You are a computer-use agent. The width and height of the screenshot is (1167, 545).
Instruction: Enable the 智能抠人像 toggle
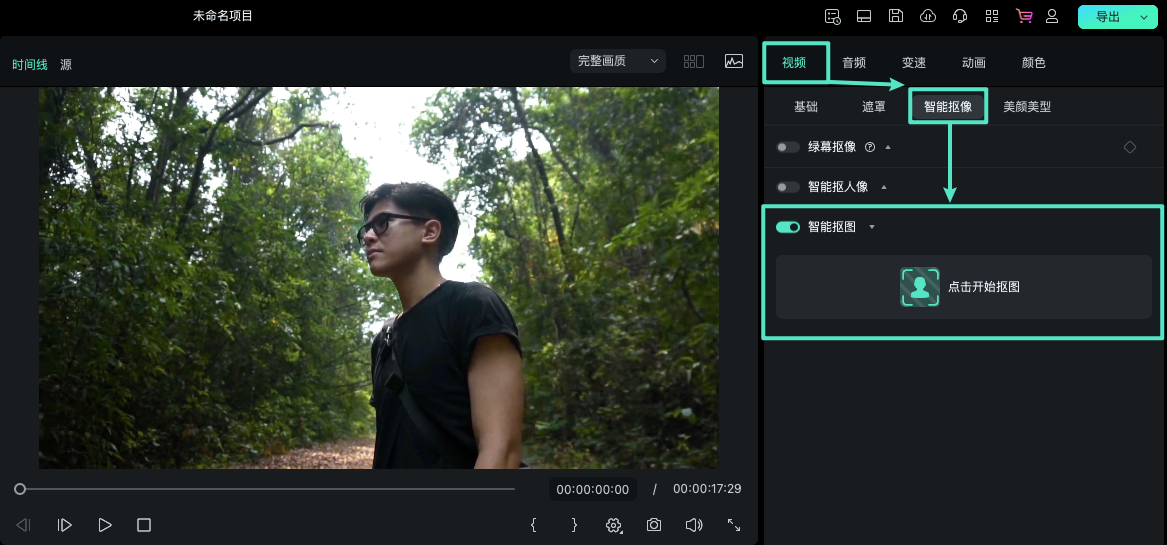[787, 187]
